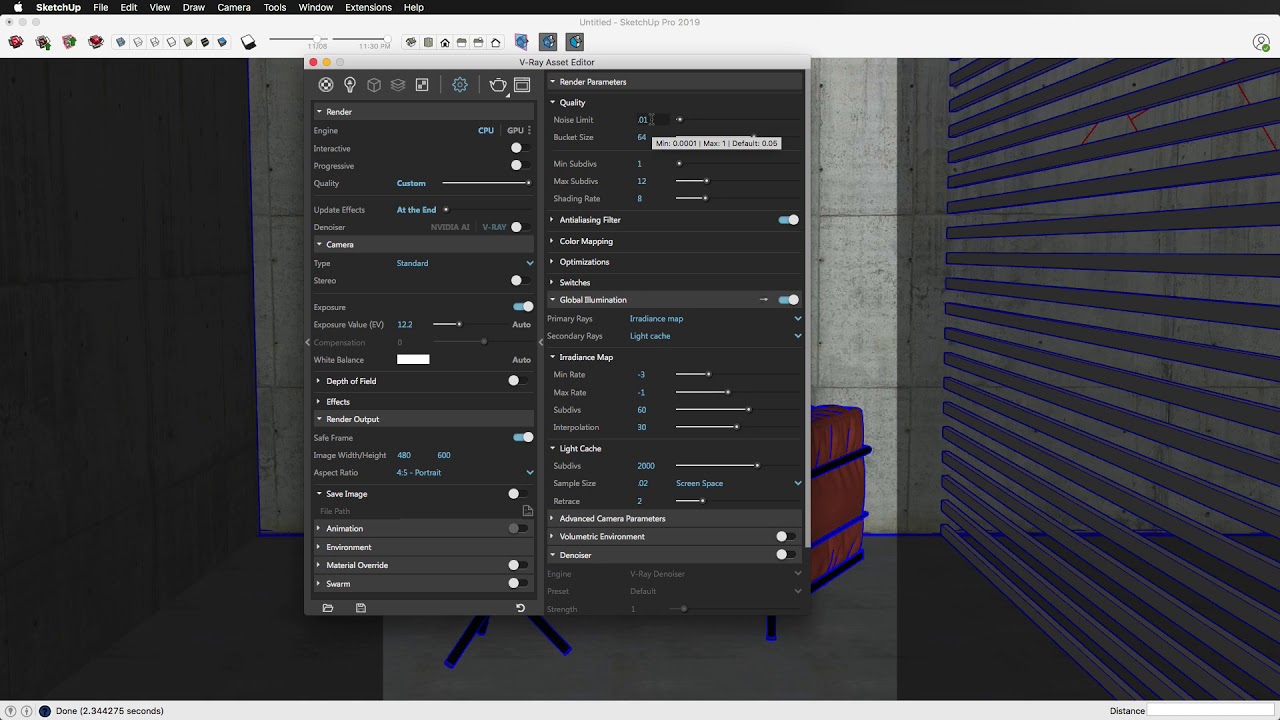Choose the NVIDIA AI denoiser option
1280x720 pixels.
coord(450,227)
